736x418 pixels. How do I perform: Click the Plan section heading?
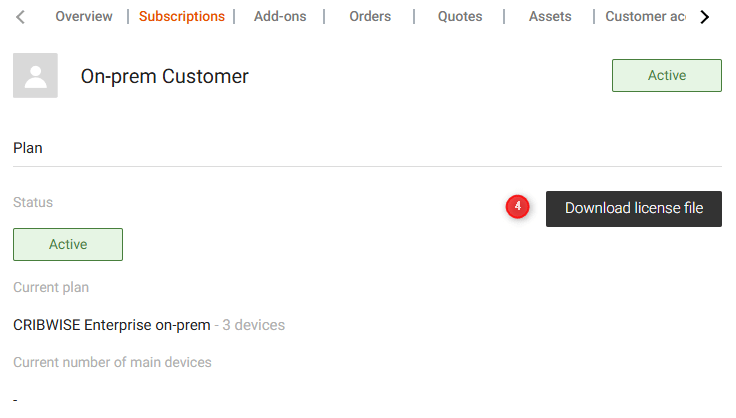[x=28, y=148]
